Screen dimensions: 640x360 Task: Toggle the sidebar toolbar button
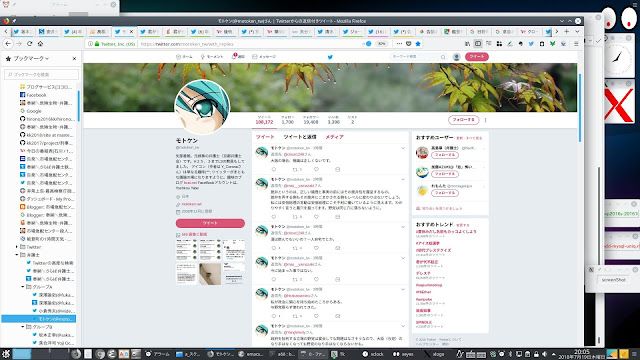tap(478, 44)
